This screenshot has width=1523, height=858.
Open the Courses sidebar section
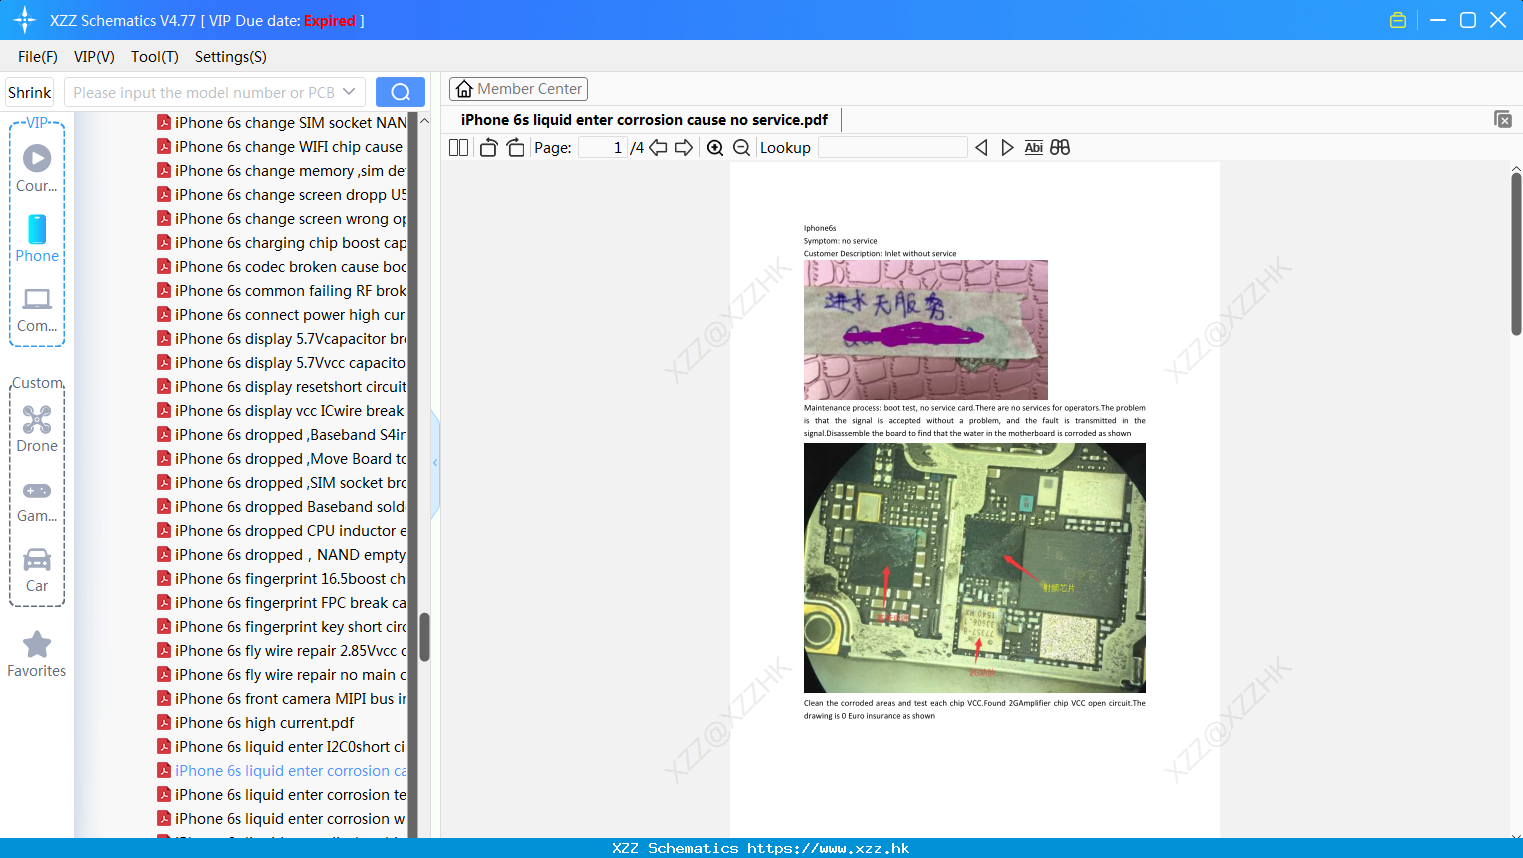click(x=37, y=168)
